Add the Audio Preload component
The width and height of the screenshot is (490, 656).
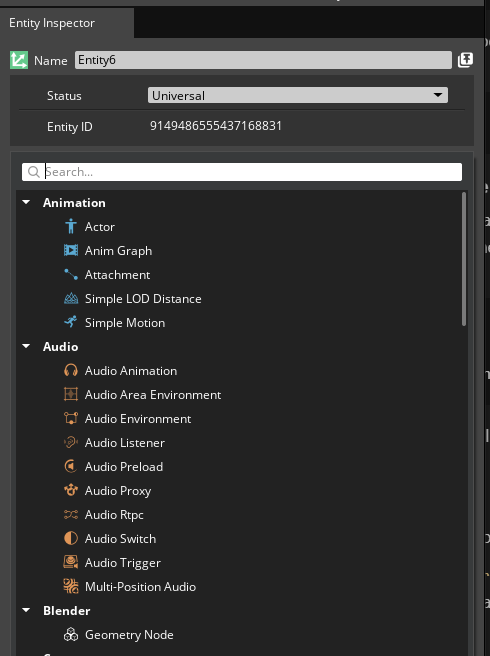pyautogui.click(x=124, y=466)
